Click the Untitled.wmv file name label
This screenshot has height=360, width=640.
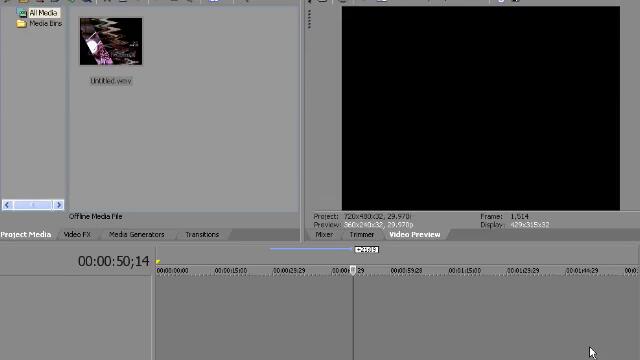[x=111, y=81]
